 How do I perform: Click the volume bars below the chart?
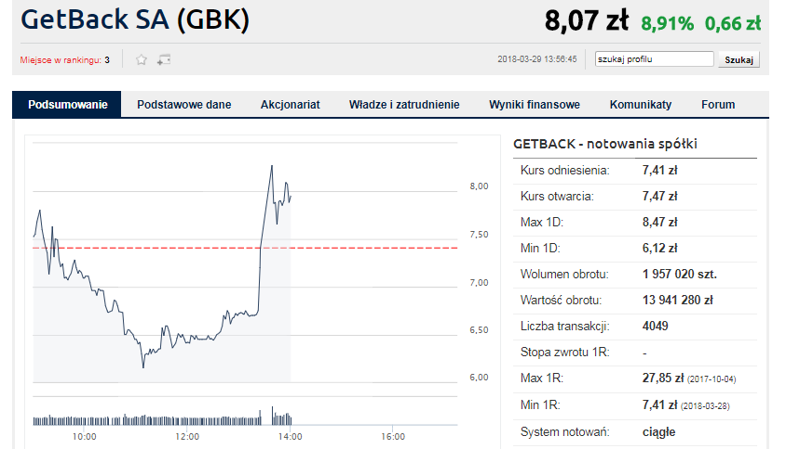tap(160, 418)
